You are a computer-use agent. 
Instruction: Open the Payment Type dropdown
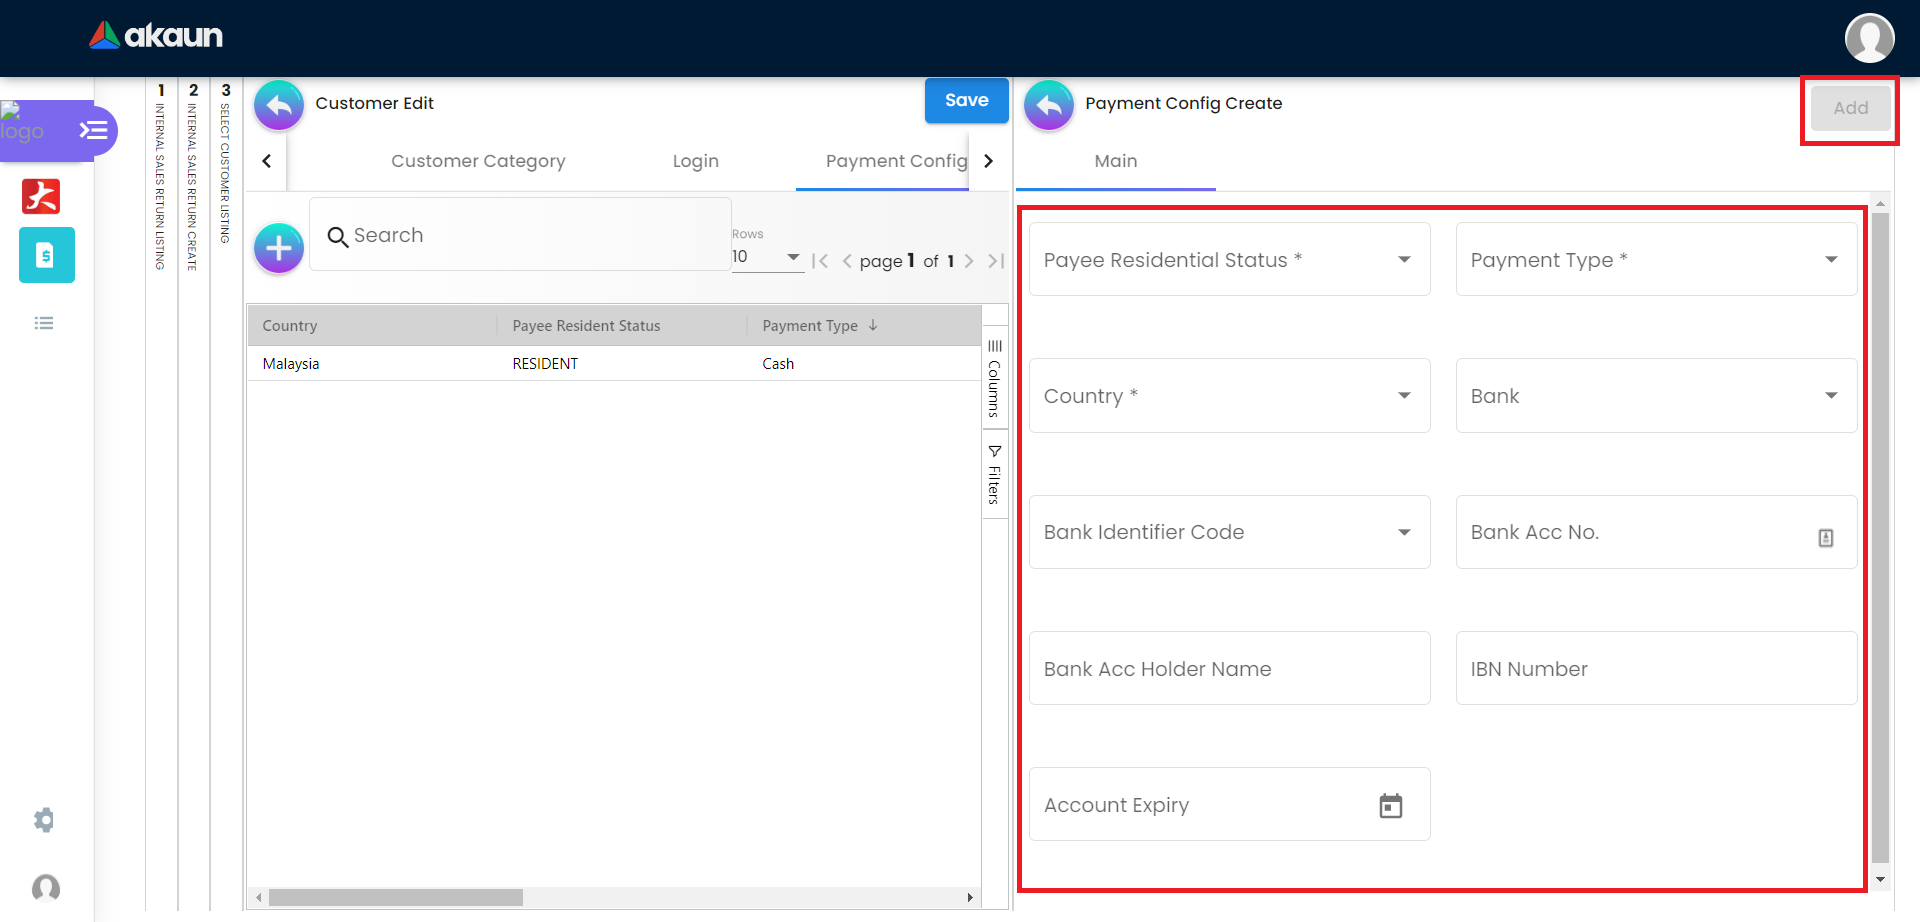(x=1655, y=260)
